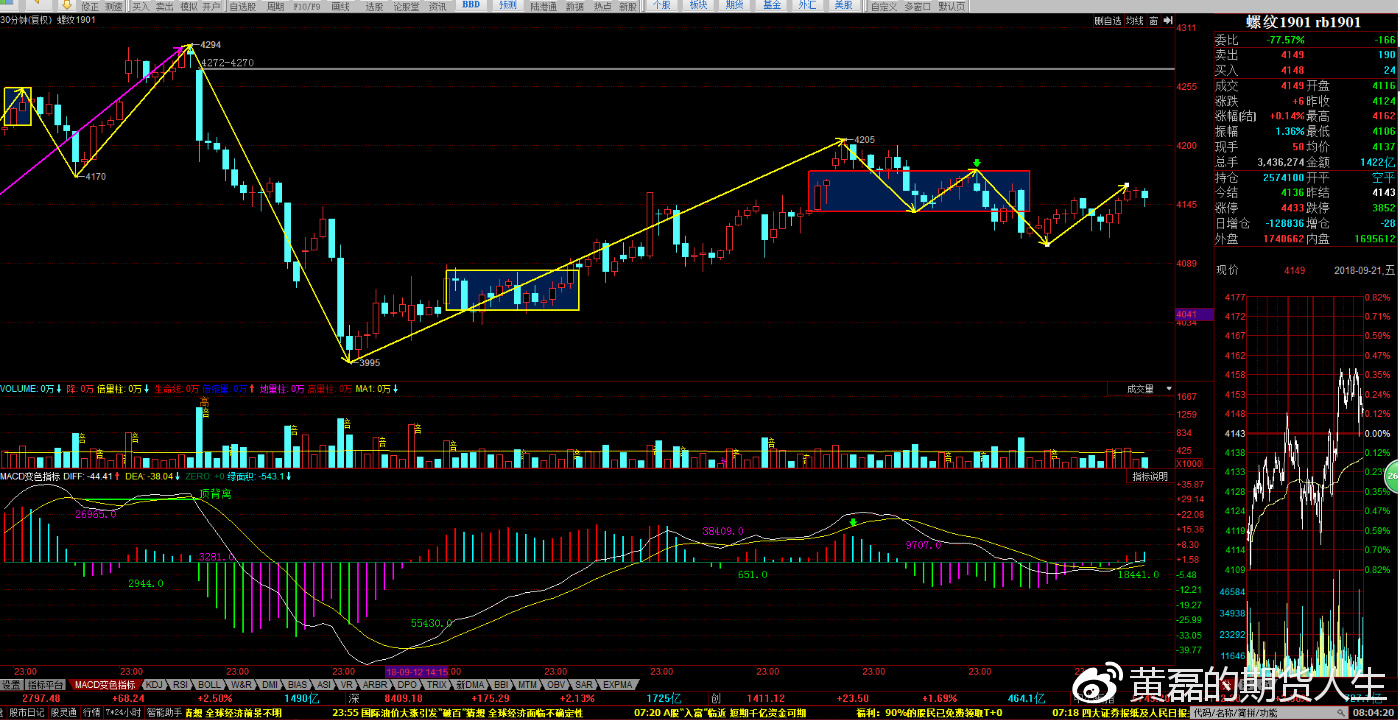
Task: Select the ARBR indicator tab
Action: pos(375,685)
